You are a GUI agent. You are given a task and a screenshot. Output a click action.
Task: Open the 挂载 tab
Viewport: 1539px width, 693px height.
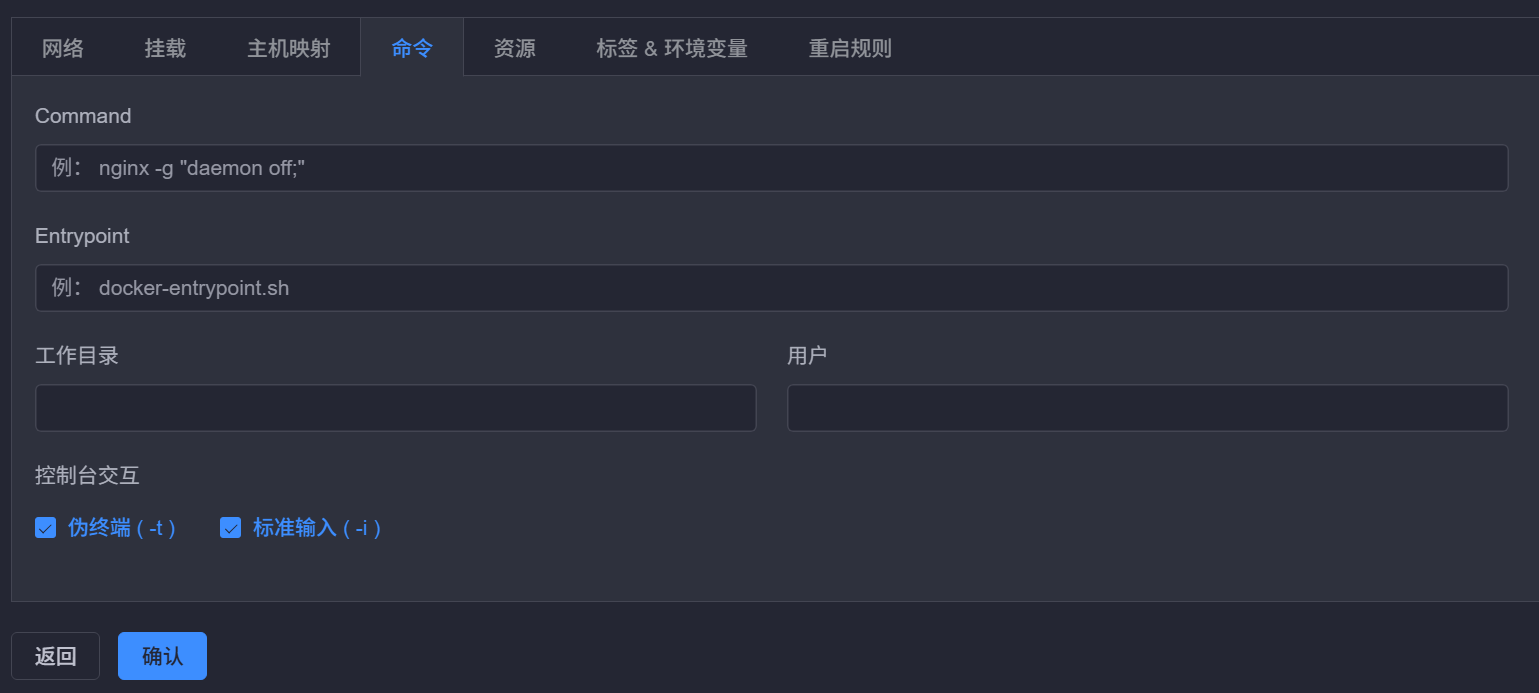tap(165, 48)
